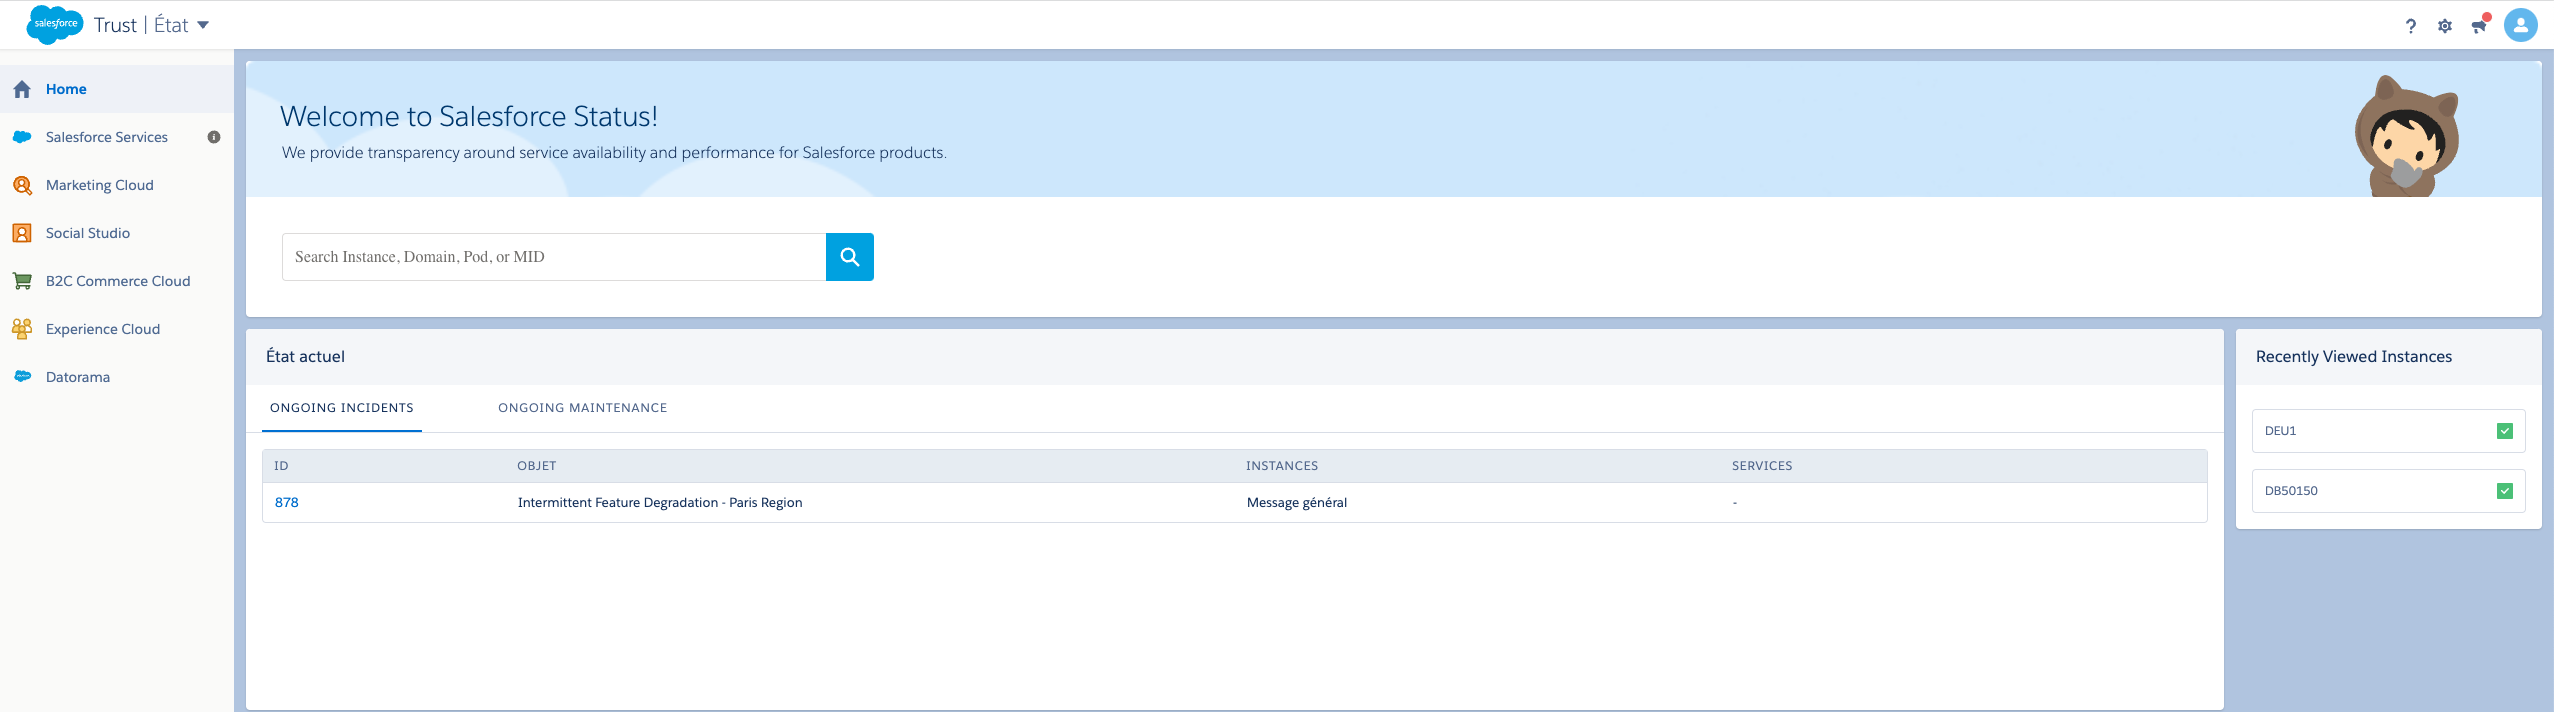The height and width of the screenshot is (712, 2554).
Task: Click the DEU1 green status checkbox
Action: [2505, 431]
